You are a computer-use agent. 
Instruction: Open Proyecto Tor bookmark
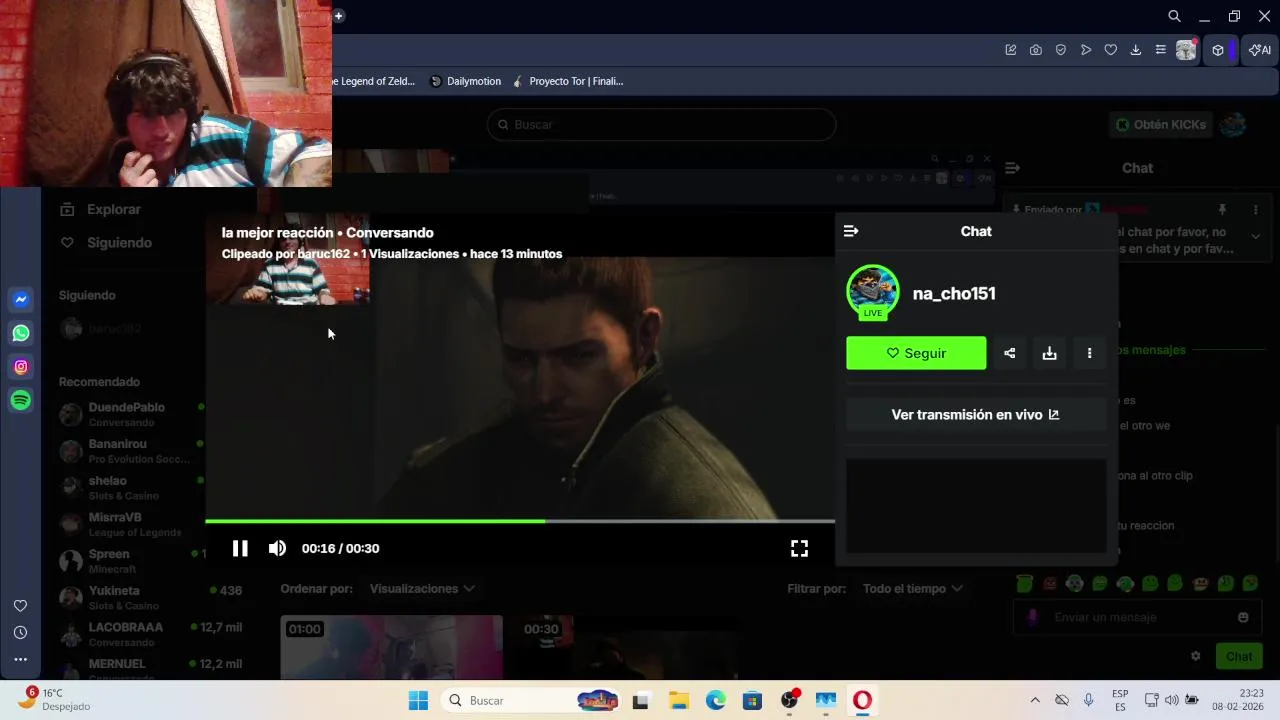click(x=567, y=81)
